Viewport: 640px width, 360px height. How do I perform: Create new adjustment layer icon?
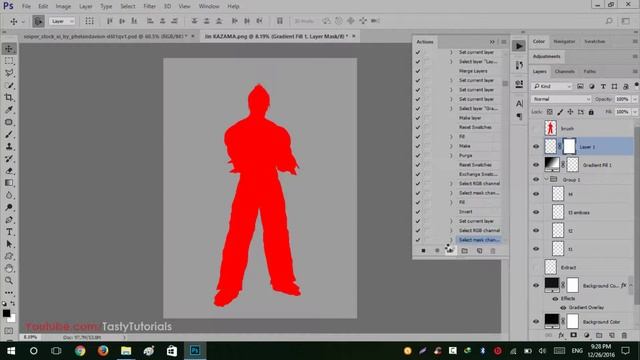[587, 335]
